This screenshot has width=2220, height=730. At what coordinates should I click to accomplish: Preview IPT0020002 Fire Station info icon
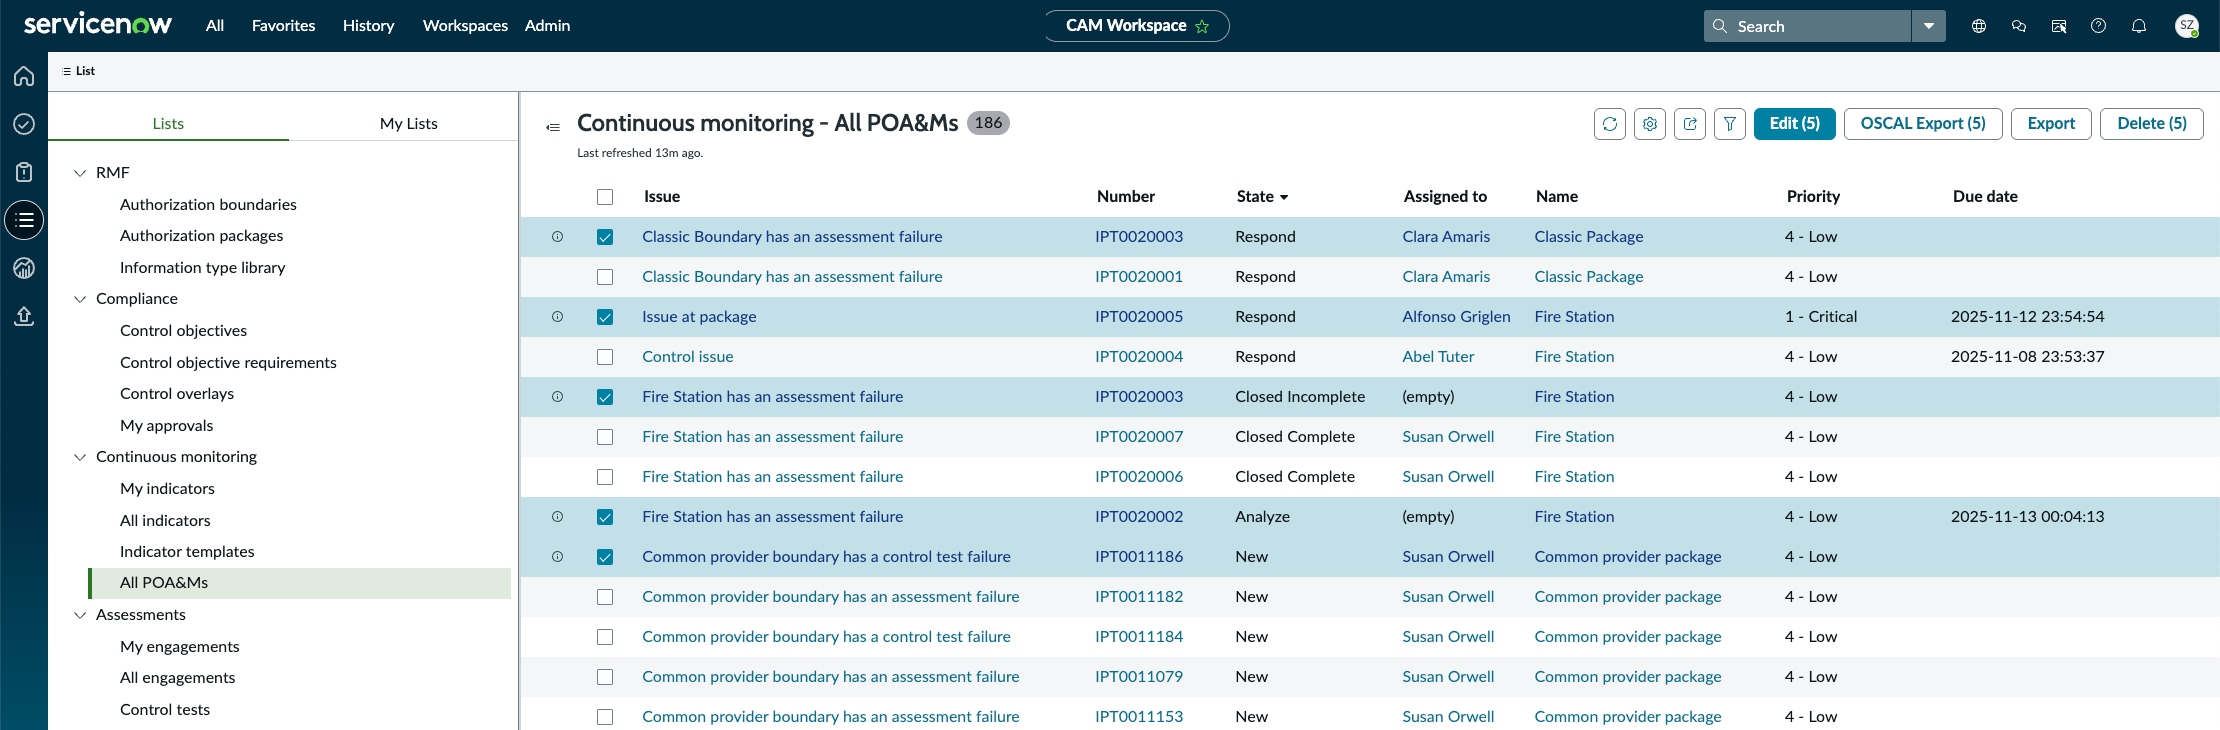point(558,517)
